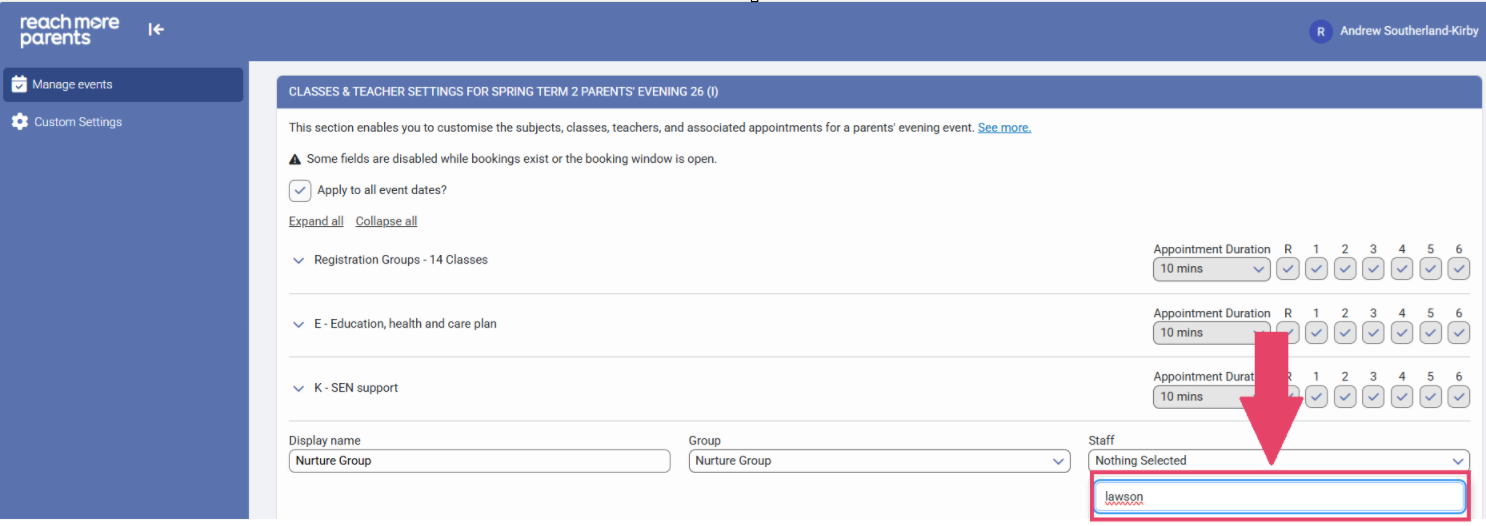Toggle year 3 checkbox for K - SEN support
The width and height of the screenshot is (1486, 526).
(x=1374, y=396)
